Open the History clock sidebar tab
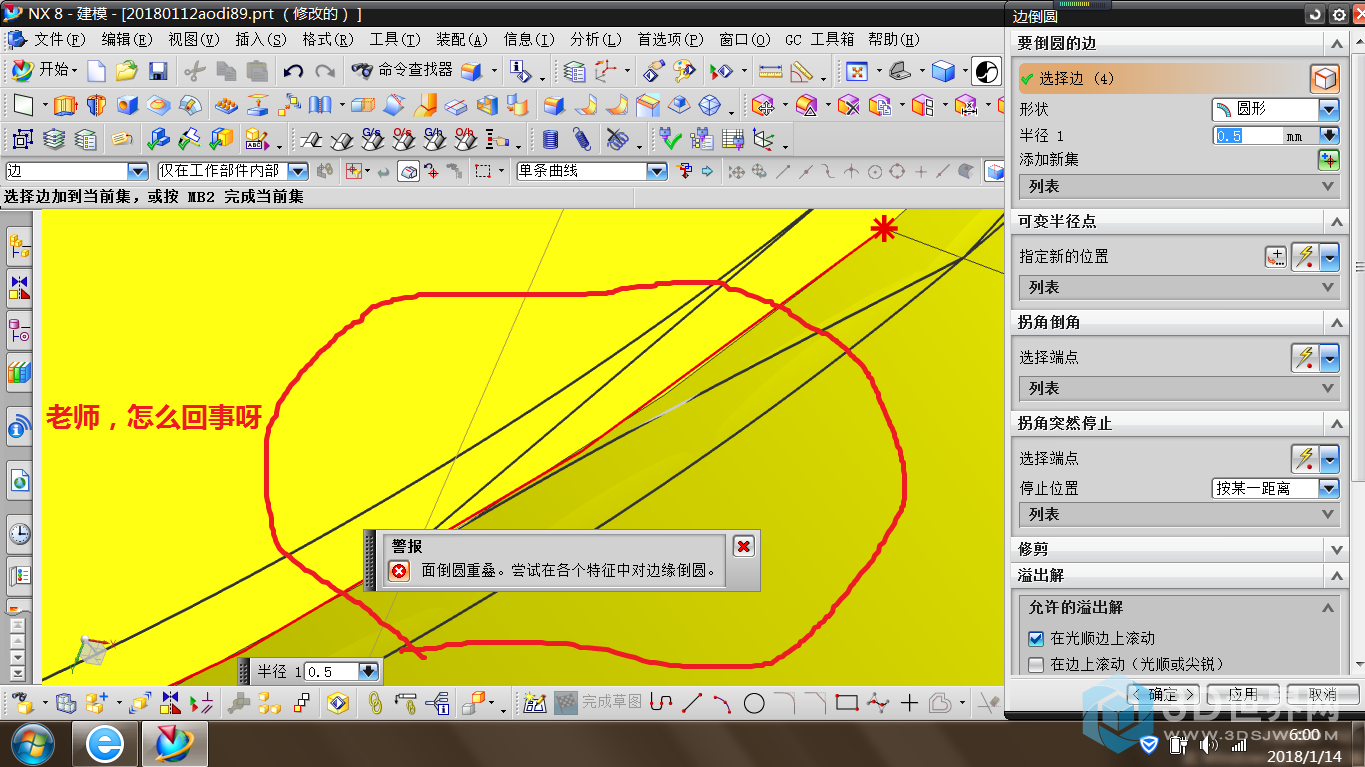1365x767 pixels. click(19, 533)
